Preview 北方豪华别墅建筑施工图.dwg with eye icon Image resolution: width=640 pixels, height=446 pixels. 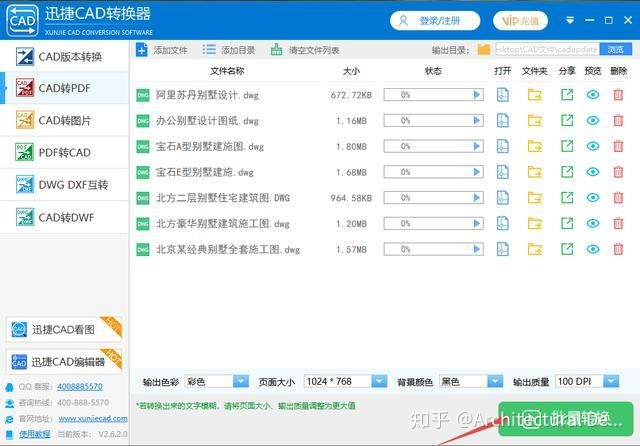[593, 224]
